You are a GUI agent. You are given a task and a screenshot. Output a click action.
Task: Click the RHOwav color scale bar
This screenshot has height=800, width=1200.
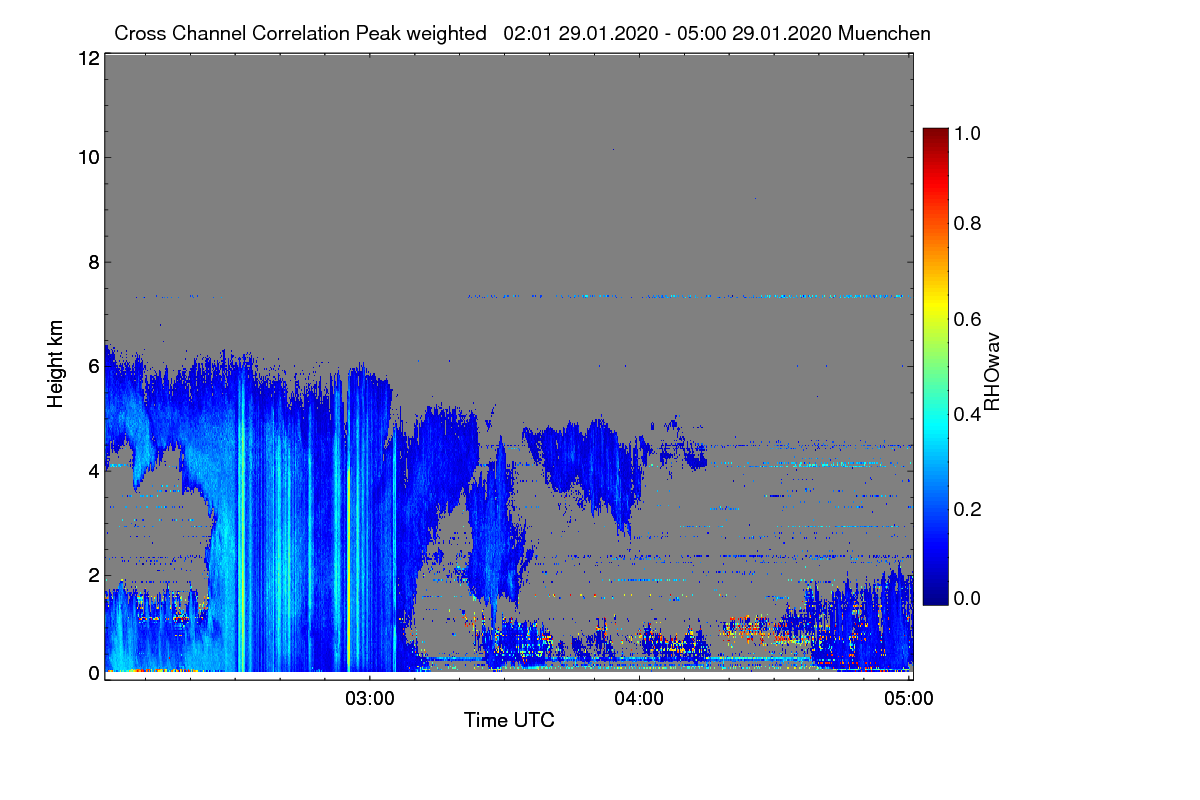coord(935,366)
